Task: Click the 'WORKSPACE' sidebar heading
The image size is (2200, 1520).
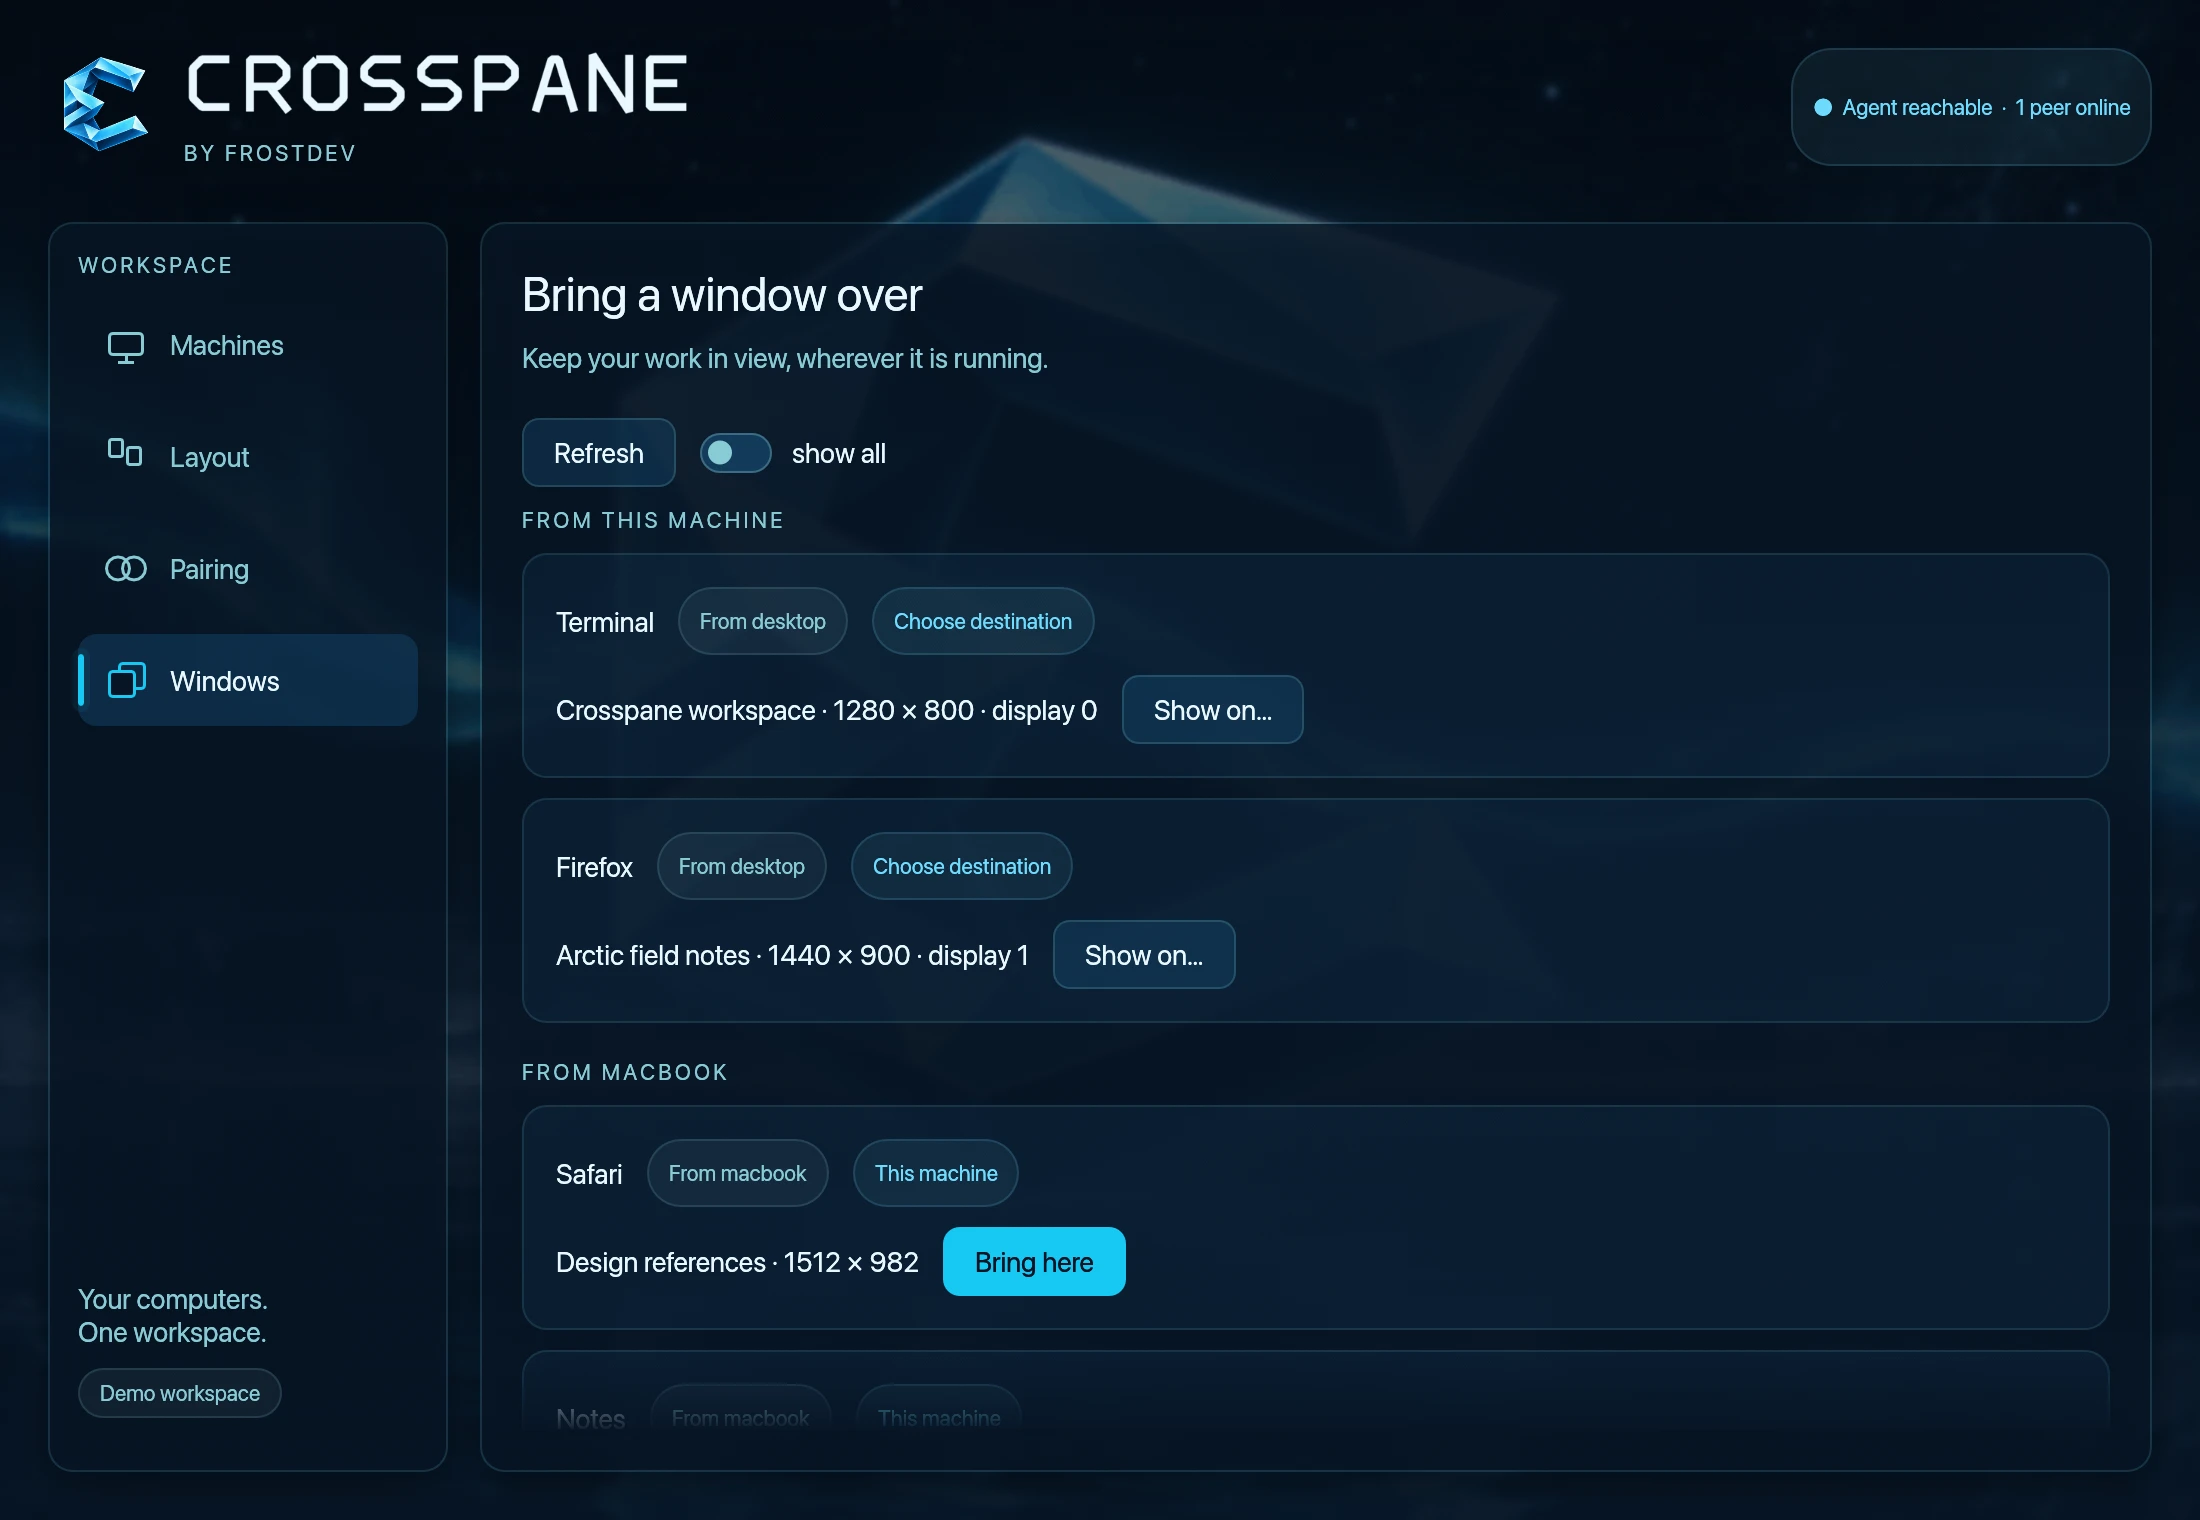Action: [155, 265]
